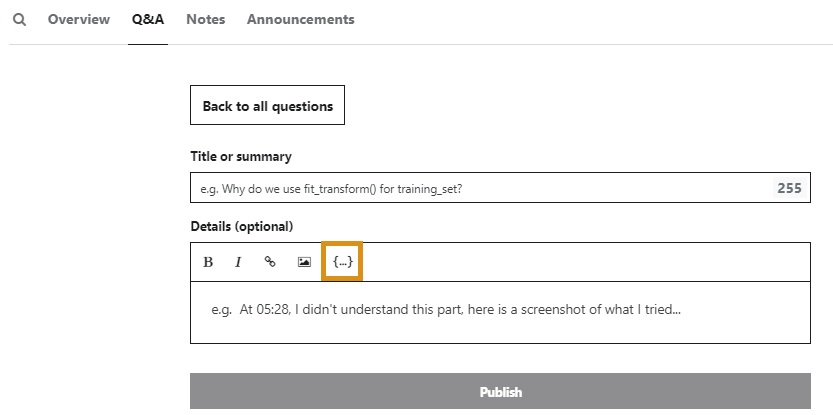The height and width of the screenshot is (415, 833).
Task: Select the Q&A tab
Action: point(148,19)
